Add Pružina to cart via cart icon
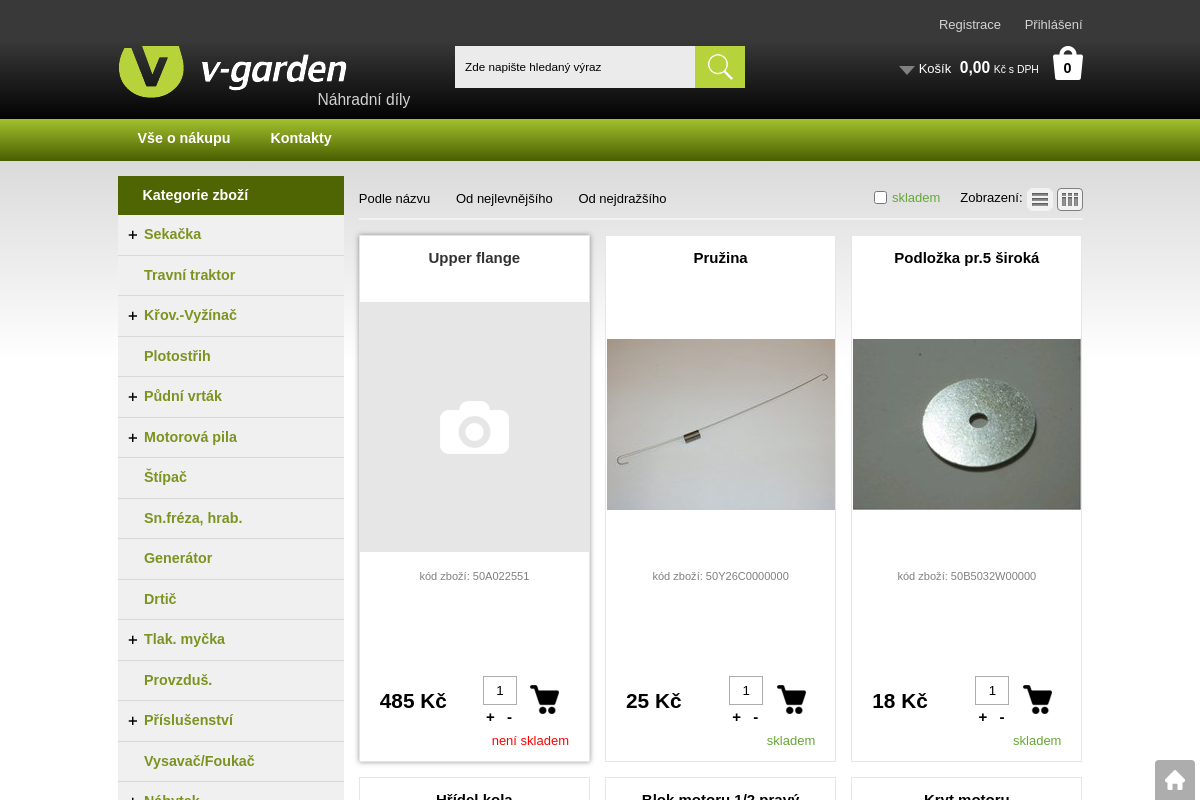The width and height of the screenshot is (1200, 800). [791, 699]
